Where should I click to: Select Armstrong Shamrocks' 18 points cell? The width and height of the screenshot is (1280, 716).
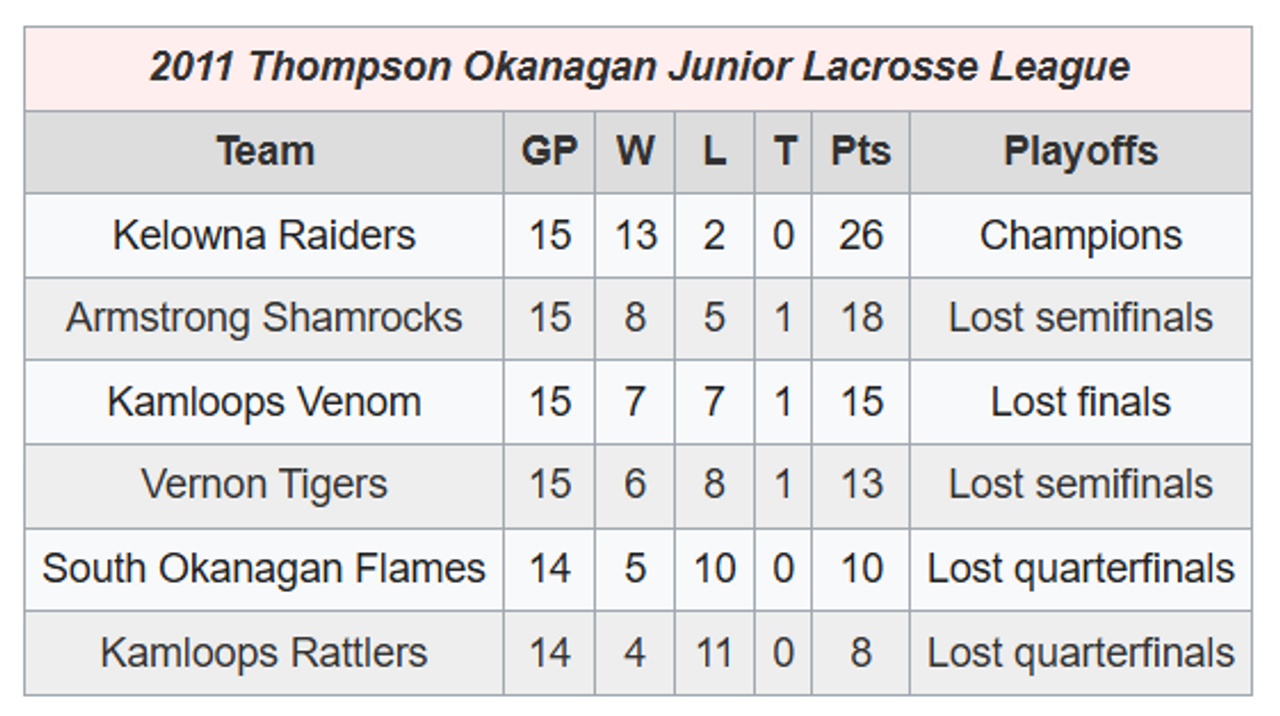(860, 318)
